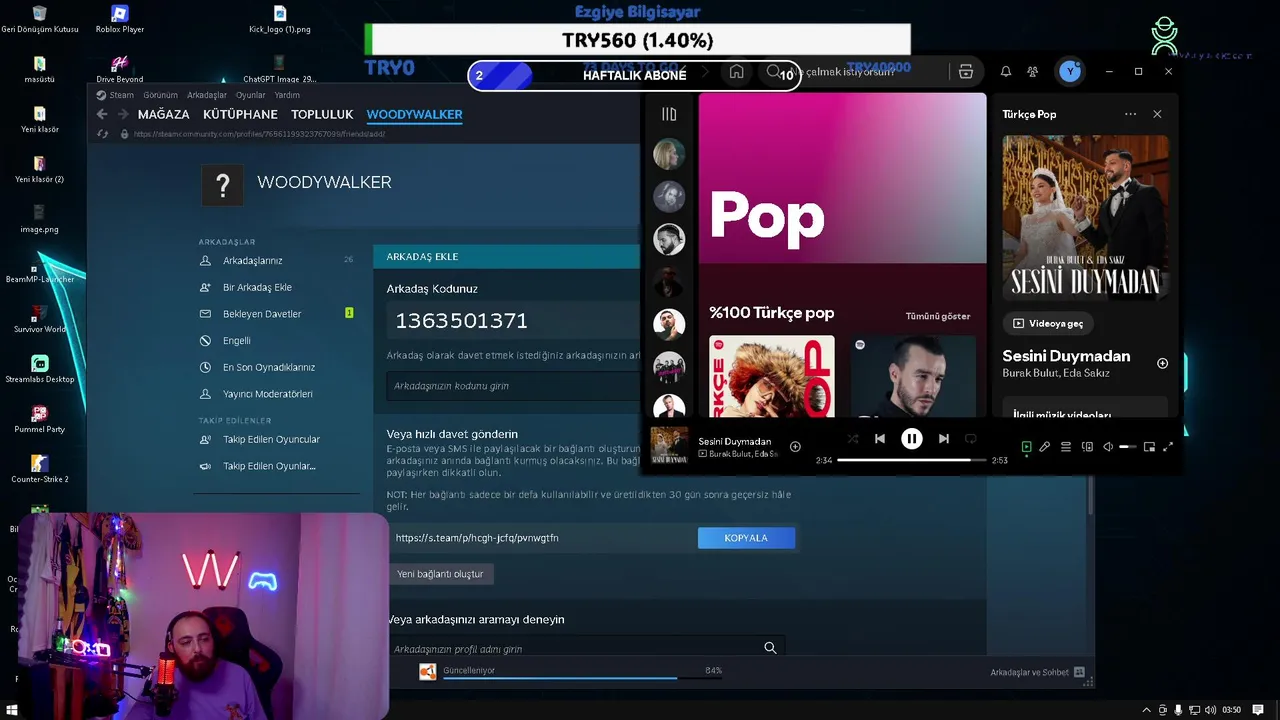1280x720 pixels.
Task: Open the Oyunlar menu in Steam
Action: 250,95
